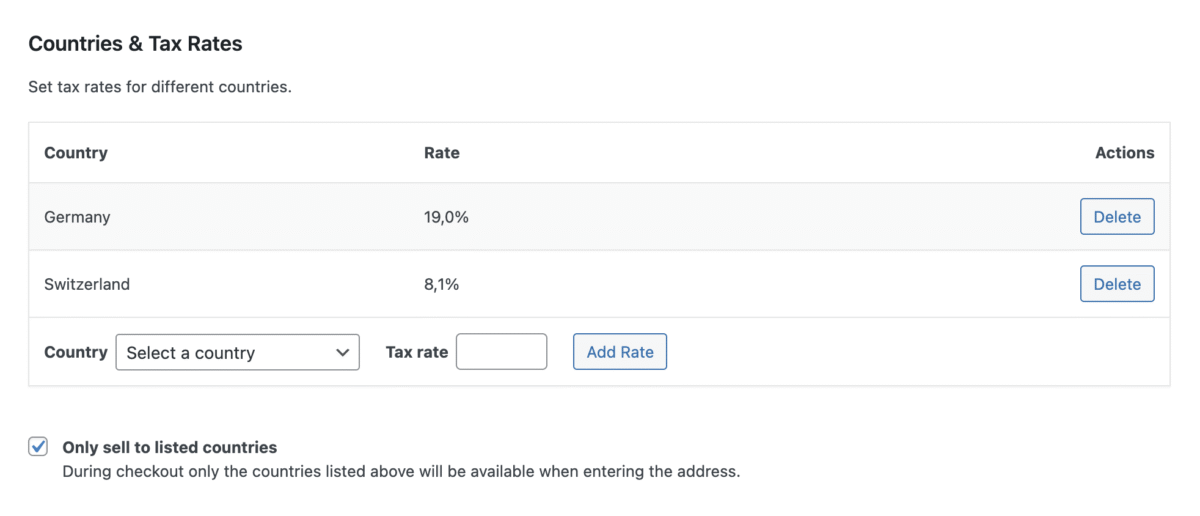Click the 8,1% rate value
This screenshot has height=516, width=1200.
442,284
